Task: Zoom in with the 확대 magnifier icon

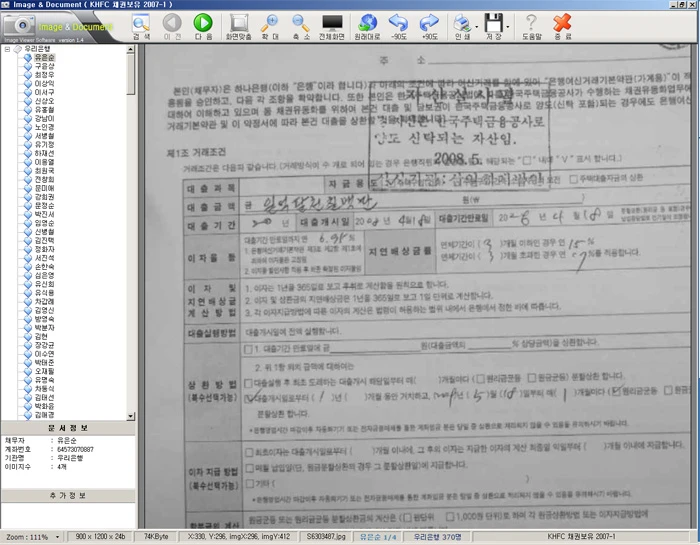Action: [x=270, y=26]
